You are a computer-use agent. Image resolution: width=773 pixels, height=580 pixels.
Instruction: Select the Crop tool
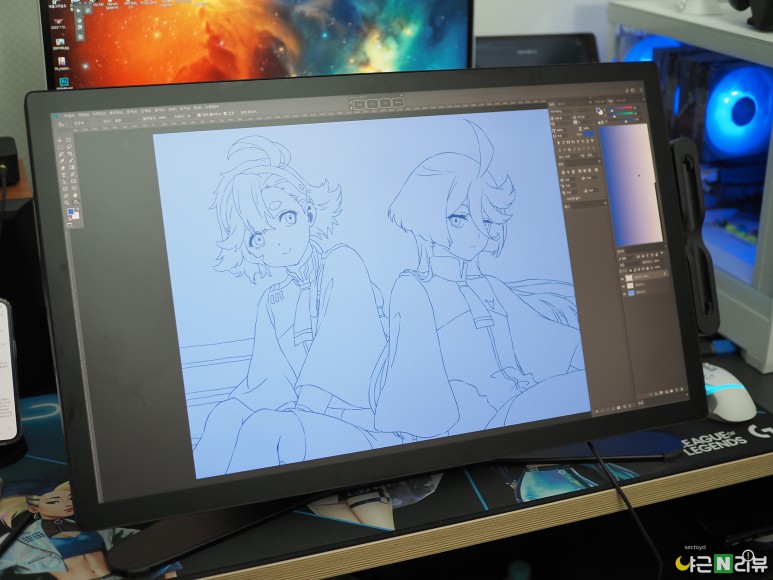[70, 154]
